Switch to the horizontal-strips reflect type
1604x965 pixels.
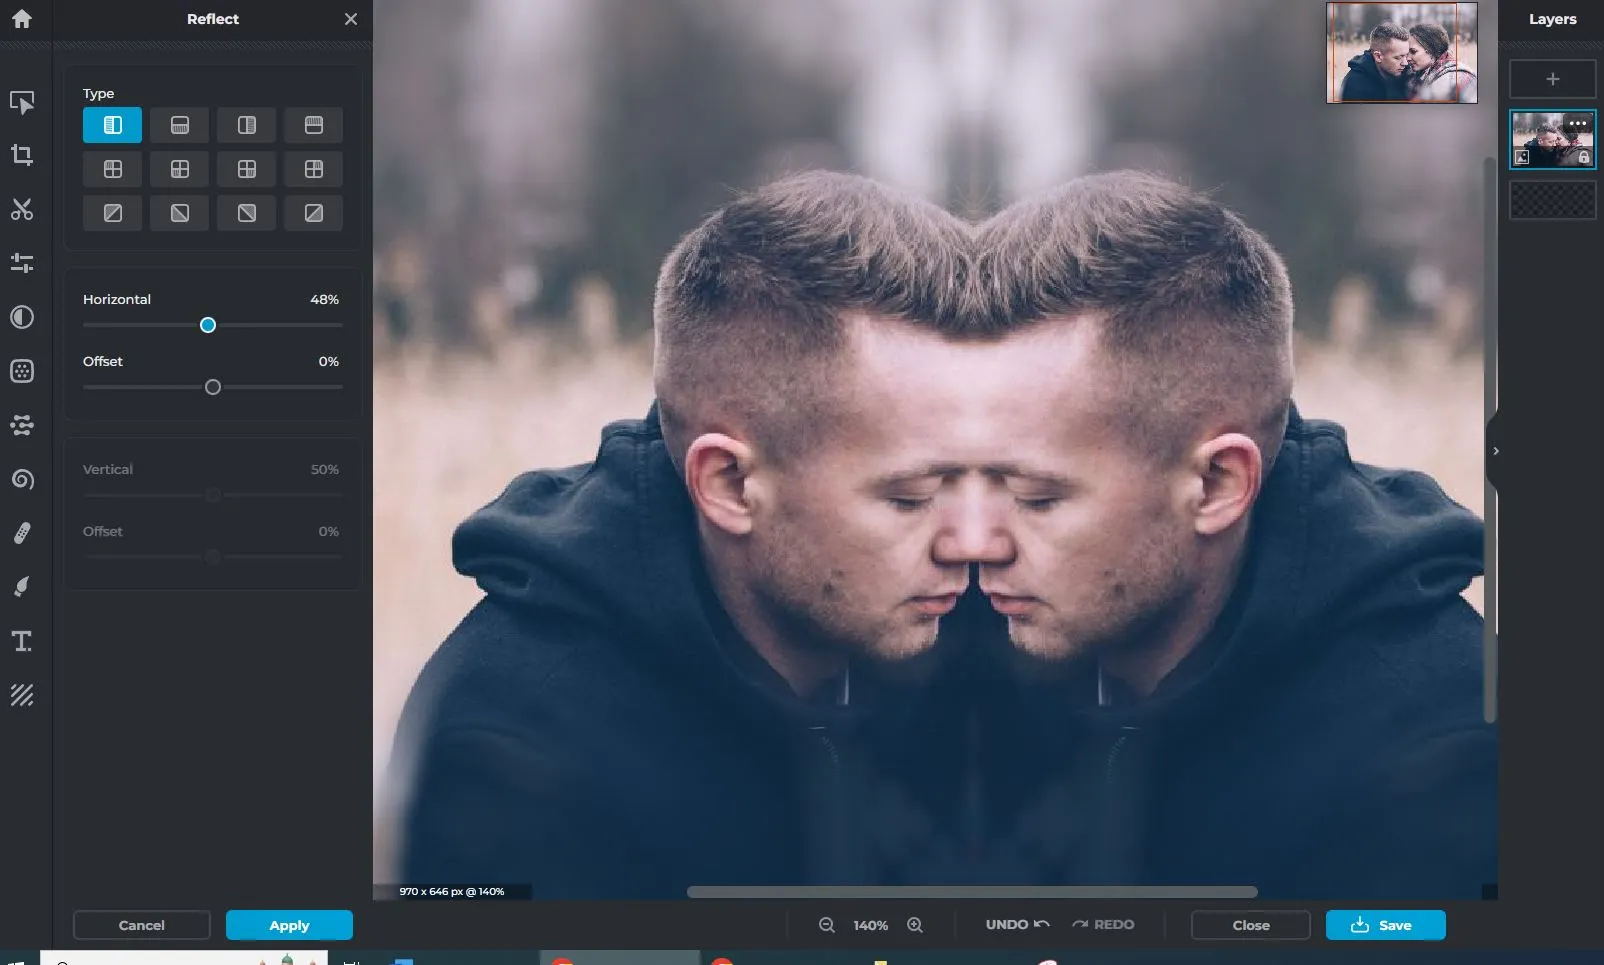click(179, 125)
